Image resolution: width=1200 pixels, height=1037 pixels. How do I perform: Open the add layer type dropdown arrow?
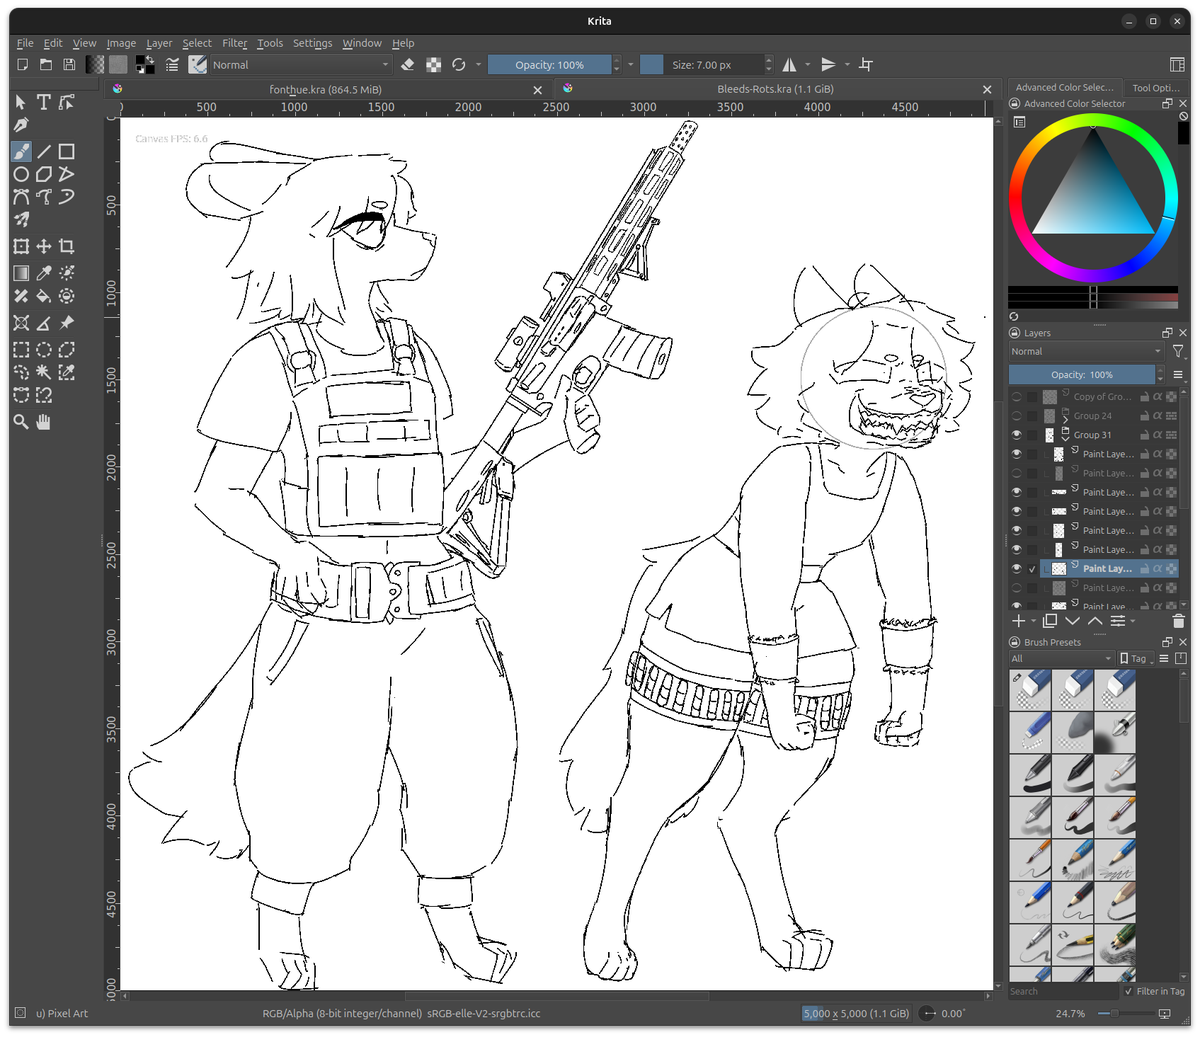(x=1033, y=621)
